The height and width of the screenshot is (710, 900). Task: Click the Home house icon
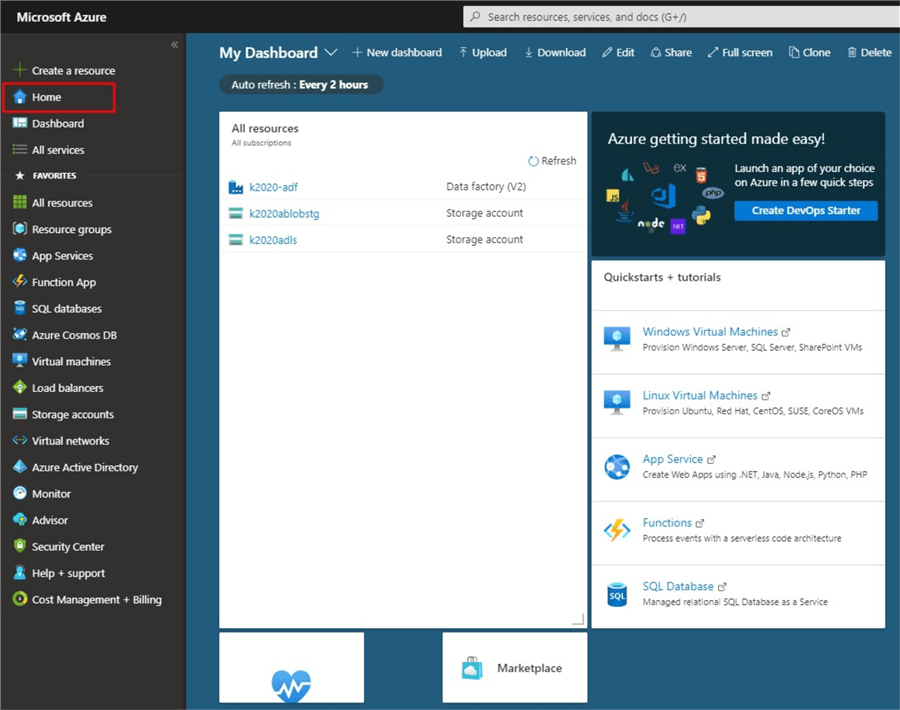coord(20,96)
